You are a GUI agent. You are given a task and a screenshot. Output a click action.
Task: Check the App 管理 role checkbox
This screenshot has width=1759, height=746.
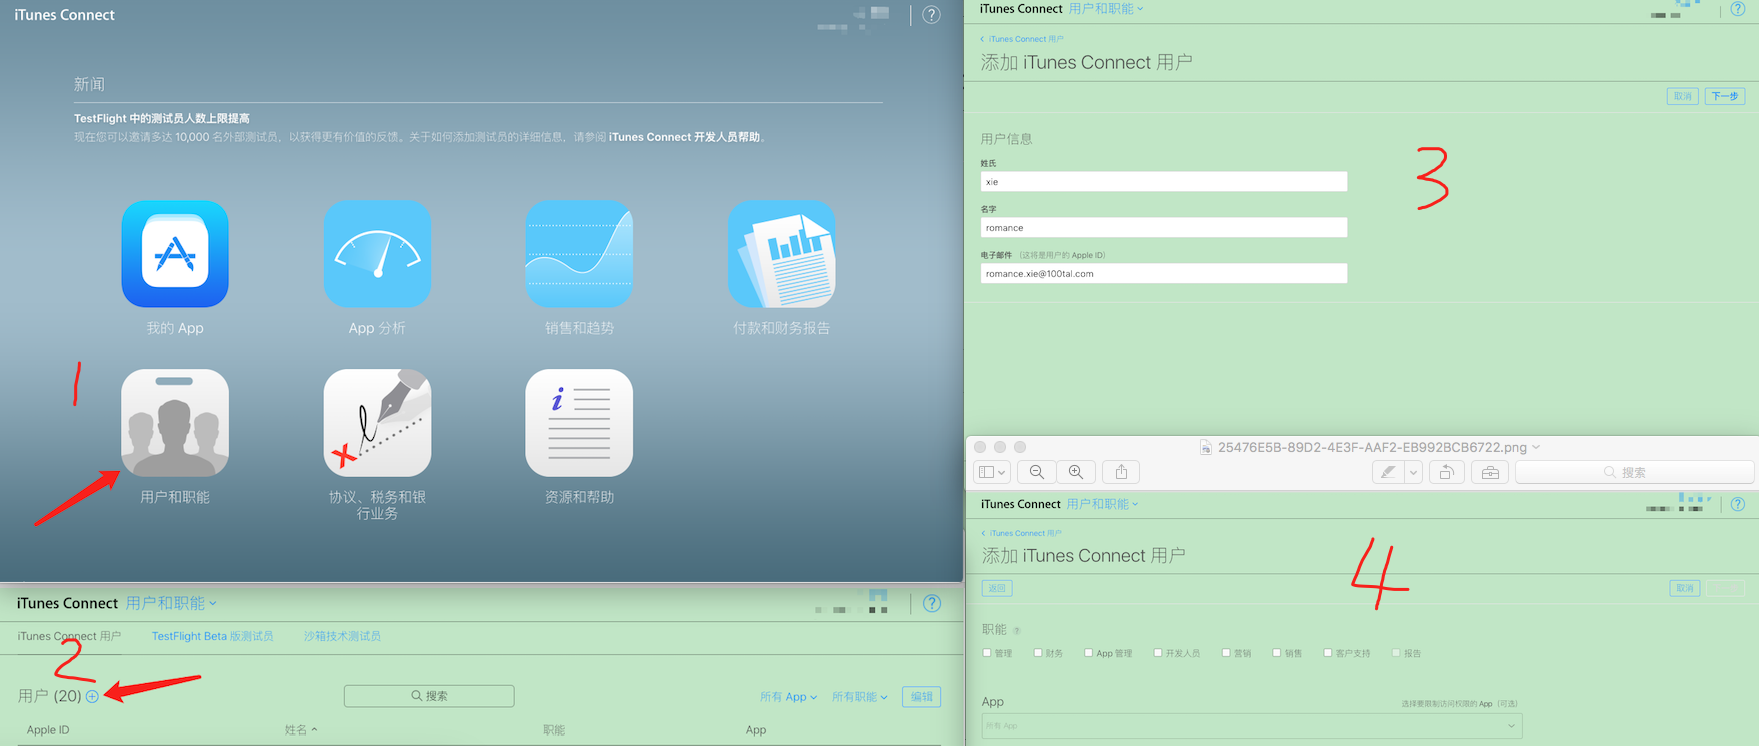click(x=1088, y=653)
